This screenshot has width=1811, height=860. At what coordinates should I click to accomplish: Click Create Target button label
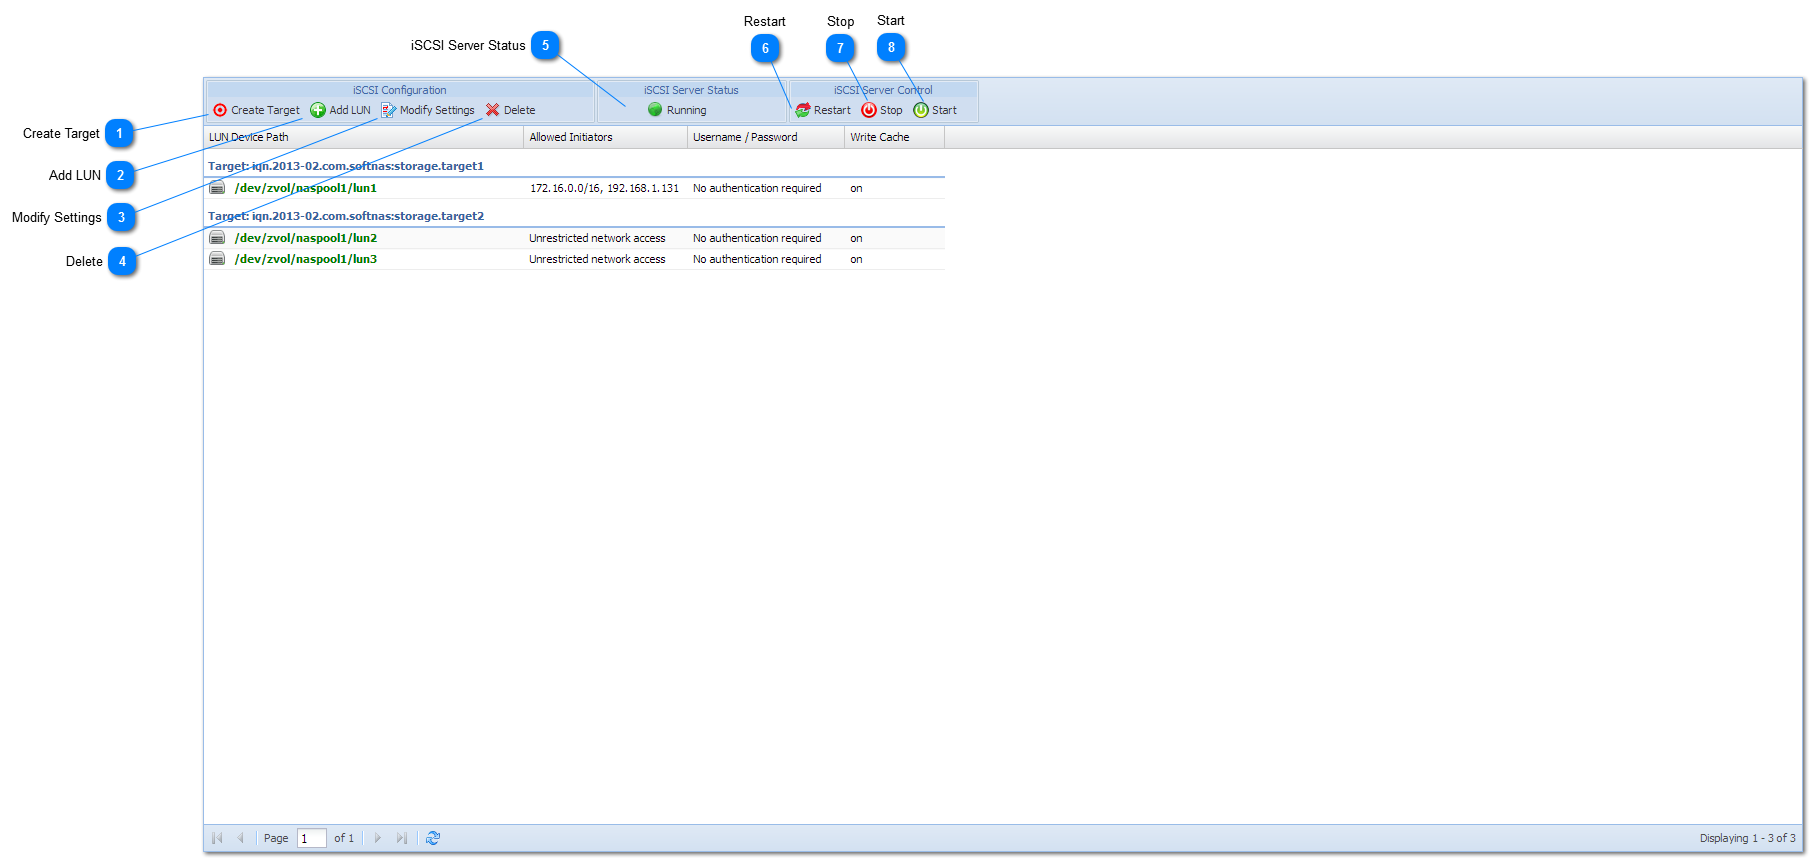click(x=265, y=110)
